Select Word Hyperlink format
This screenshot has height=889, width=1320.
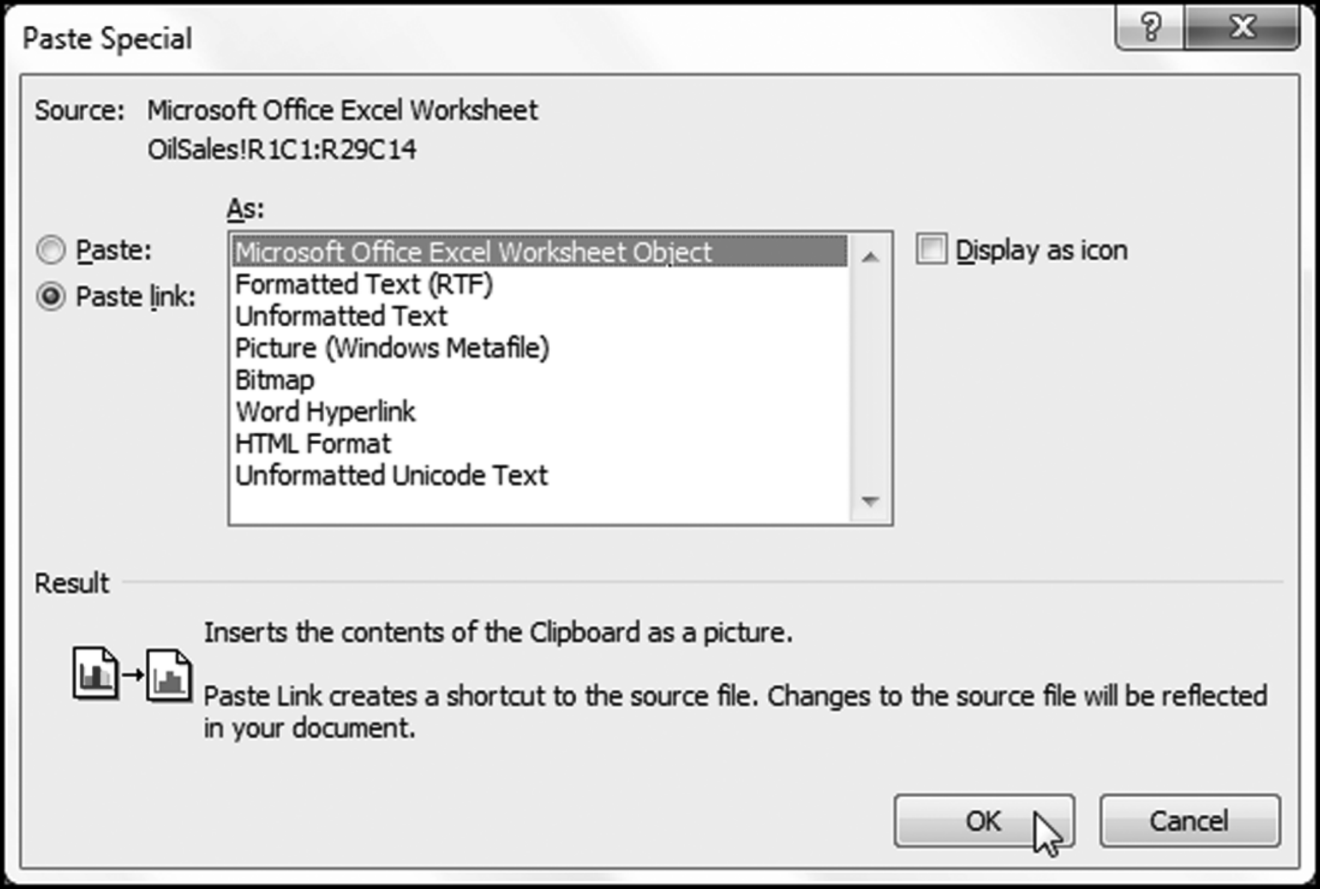pos(325,412)
